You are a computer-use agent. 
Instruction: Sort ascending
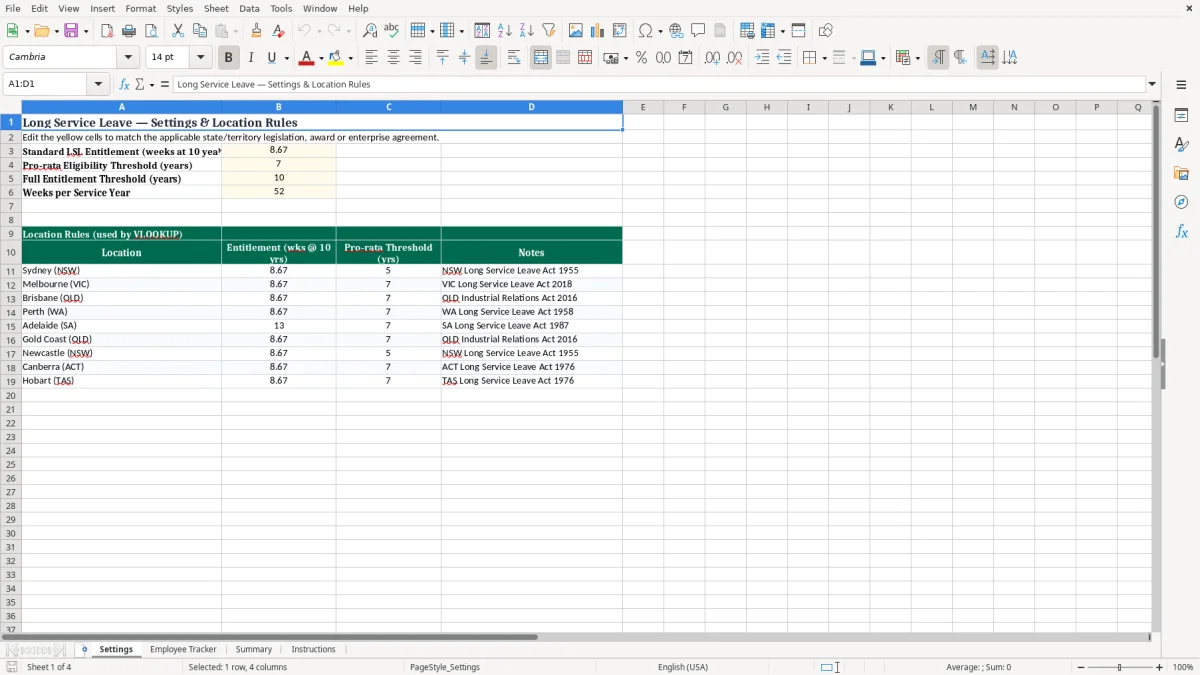[505, 31]
